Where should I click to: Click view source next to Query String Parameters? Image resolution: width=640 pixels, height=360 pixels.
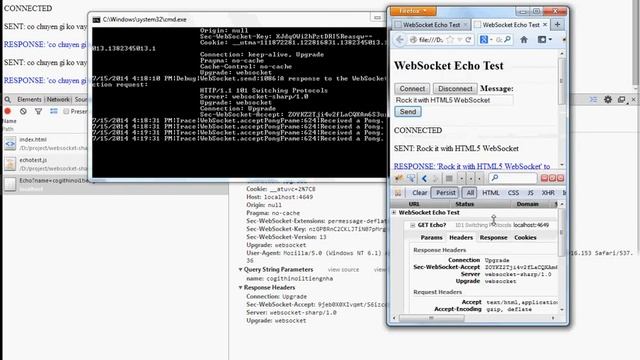(x=343, y=270)
